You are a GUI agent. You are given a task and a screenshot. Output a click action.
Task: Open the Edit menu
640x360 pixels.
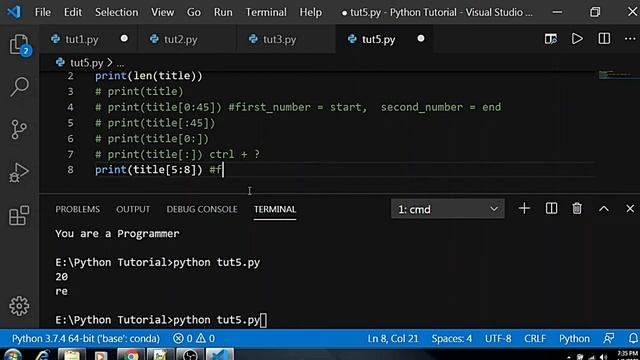73,12
